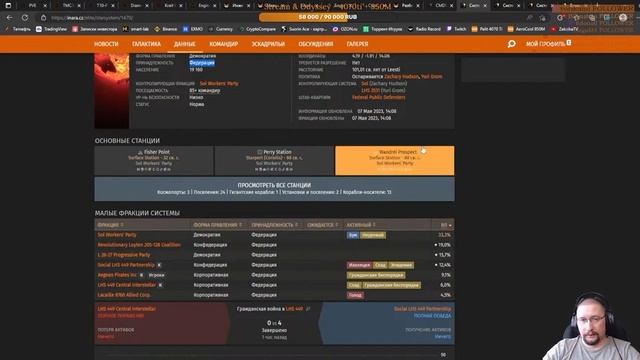
Task: Open Federal Public Defenders headquarters link
Action: click(379, 97)
